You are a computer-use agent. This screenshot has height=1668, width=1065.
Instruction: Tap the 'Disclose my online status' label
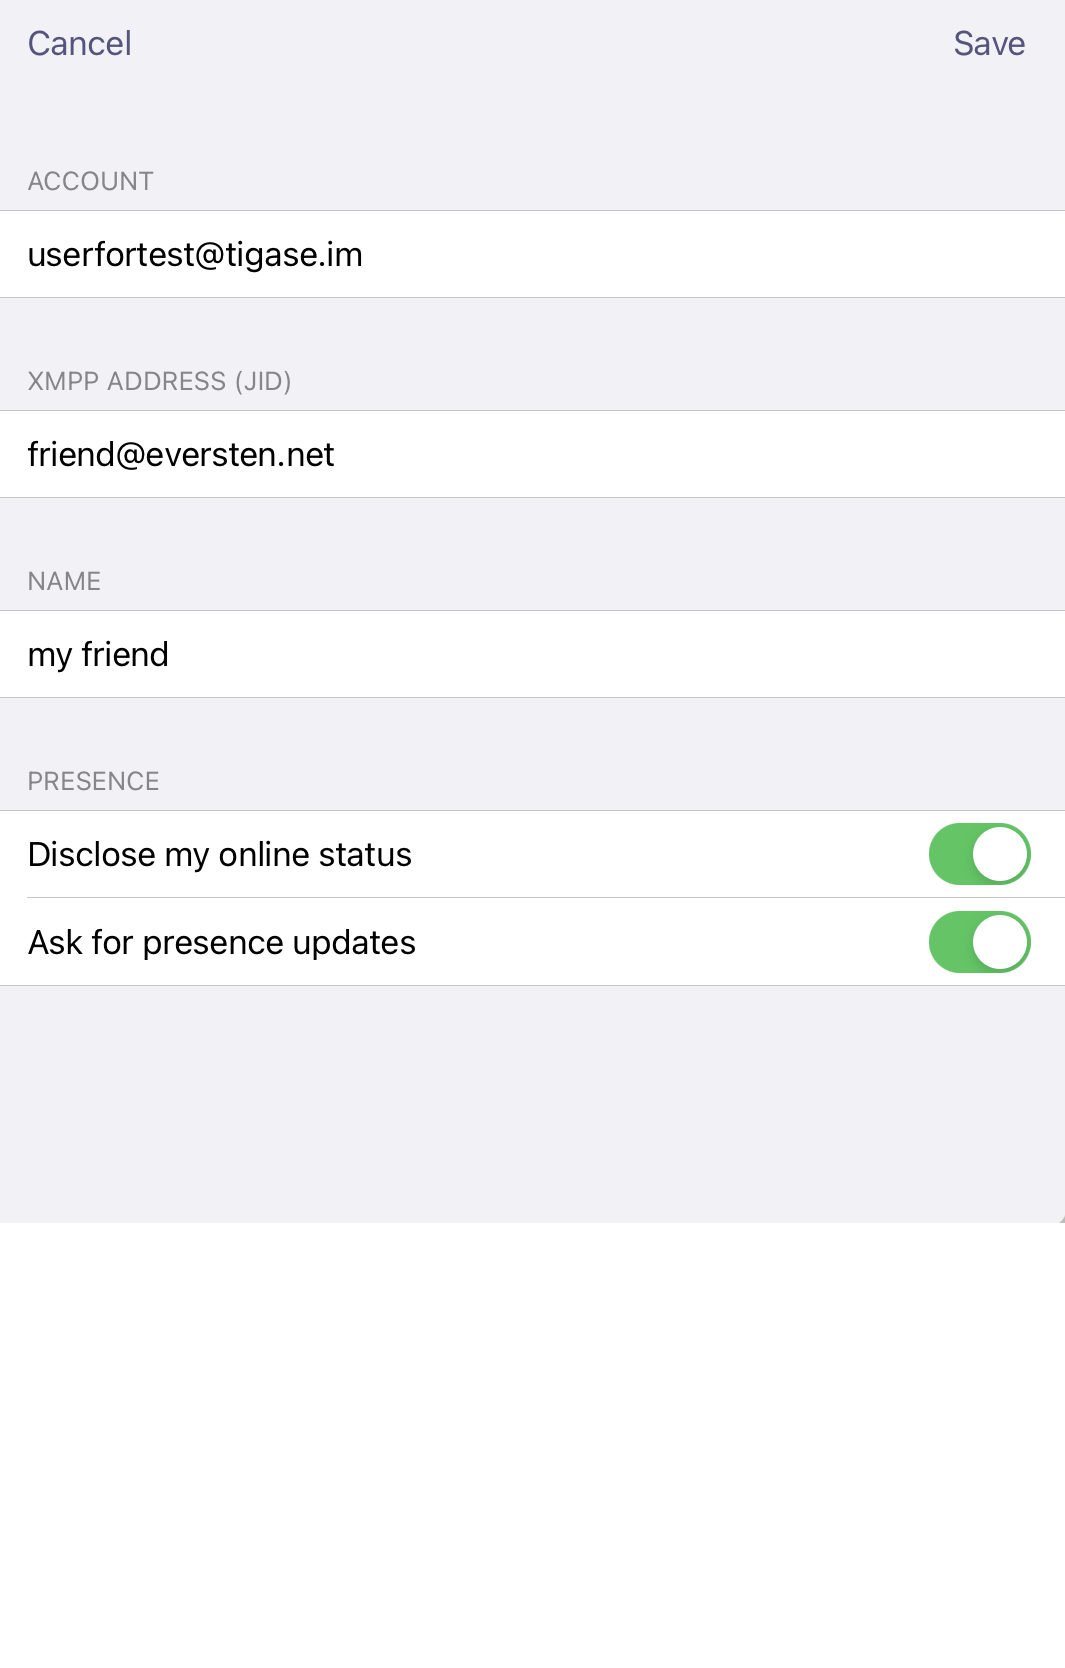(220, 855)
